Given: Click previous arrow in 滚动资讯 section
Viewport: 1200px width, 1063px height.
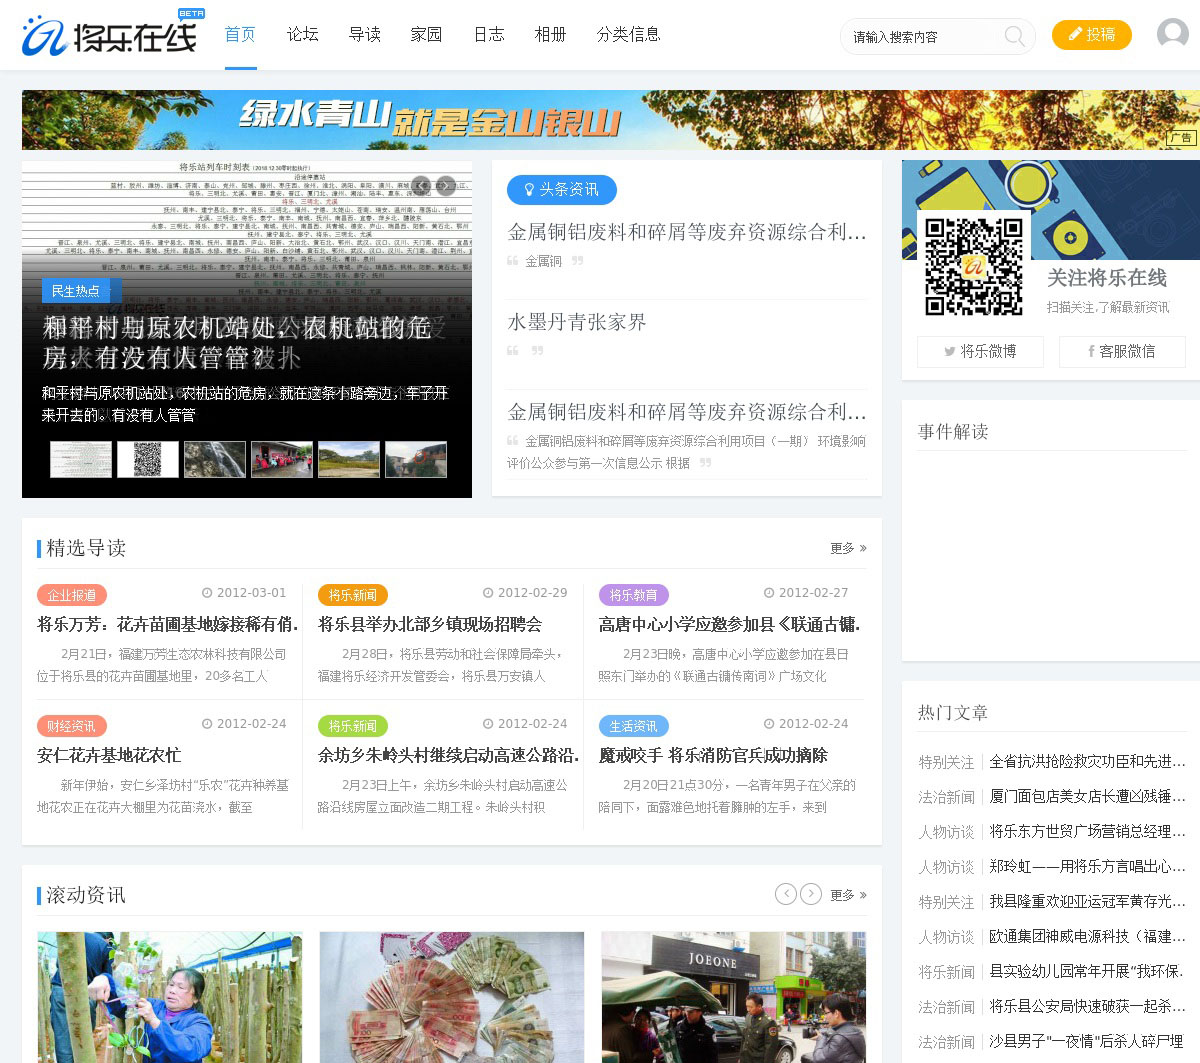Looking at the screenshot, I should pos(786,894).
